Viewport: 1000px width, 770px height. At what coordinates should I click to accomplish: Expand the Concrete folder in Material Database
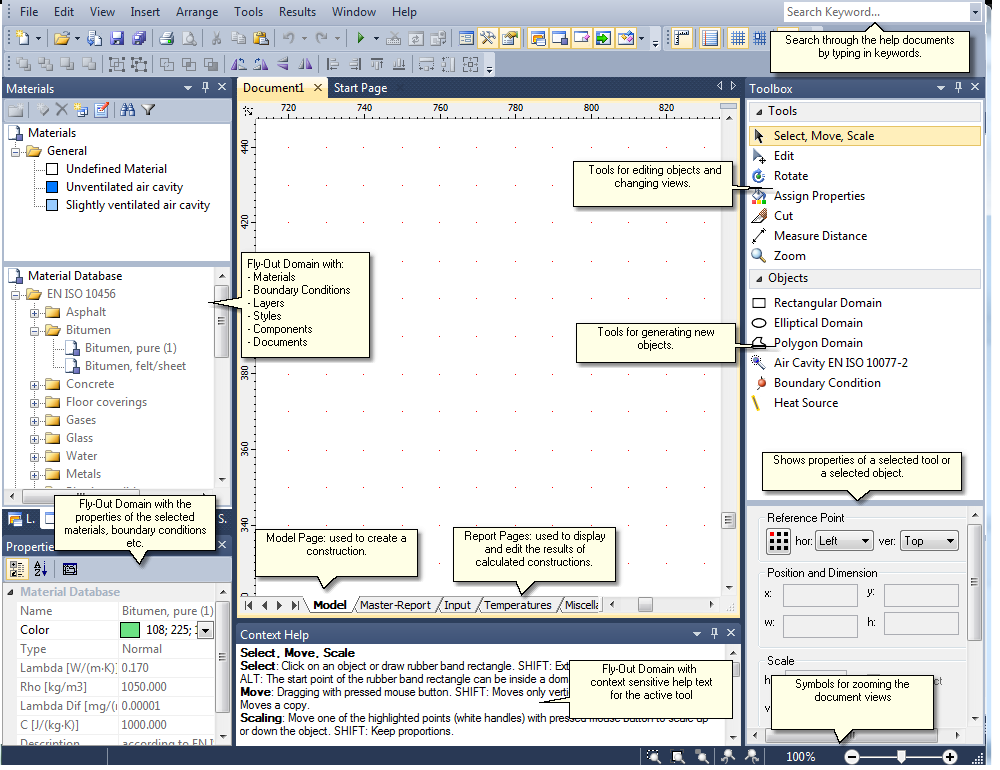pos(36,384)
